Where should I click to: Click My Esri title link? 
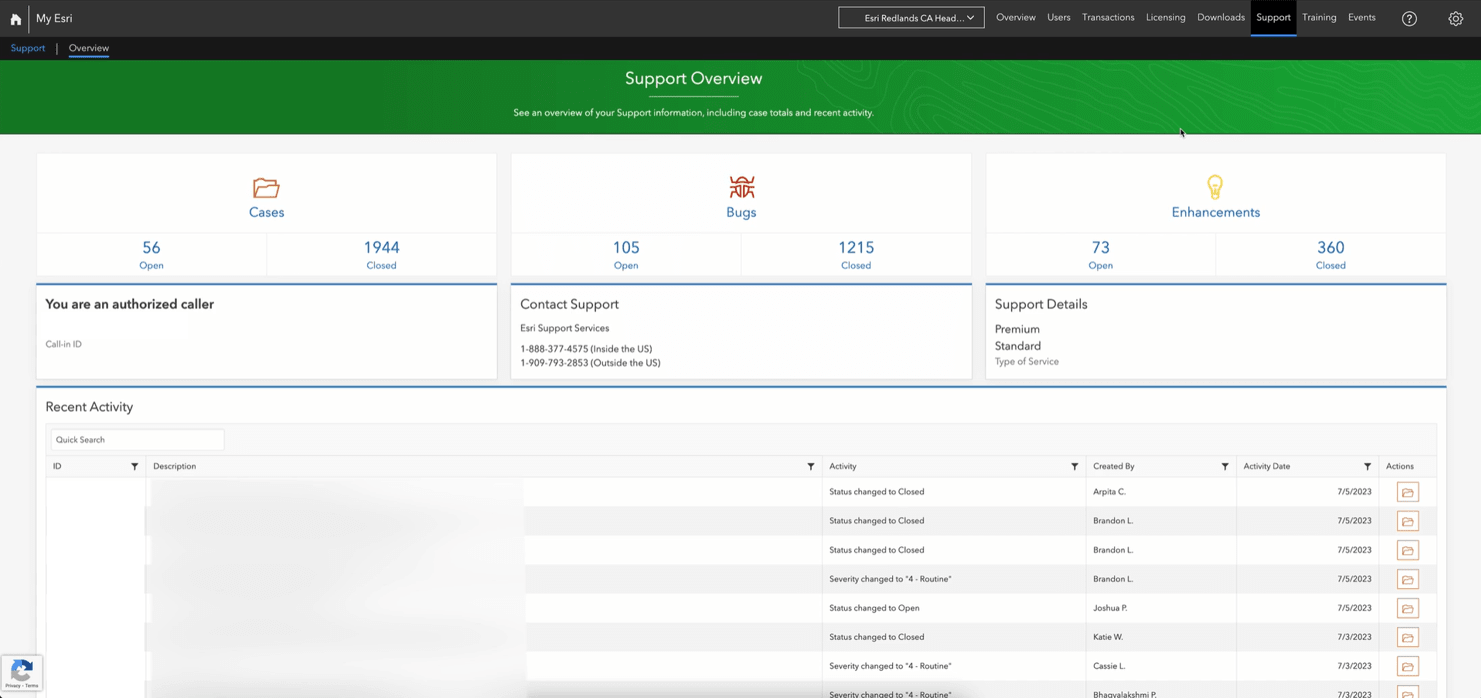[x=54, y=18]
